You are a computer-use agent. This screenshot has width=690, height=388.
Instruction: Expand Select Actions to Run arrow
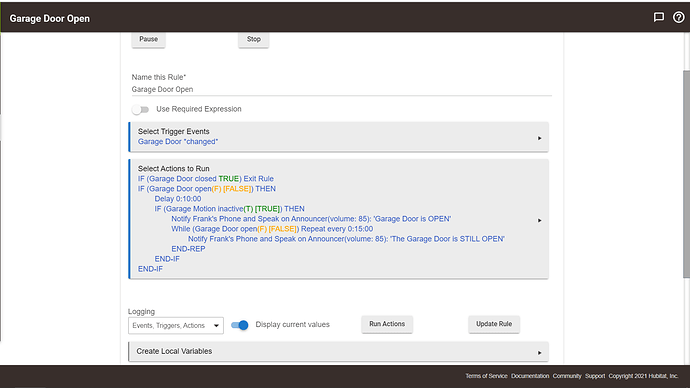tap(540, 220)
